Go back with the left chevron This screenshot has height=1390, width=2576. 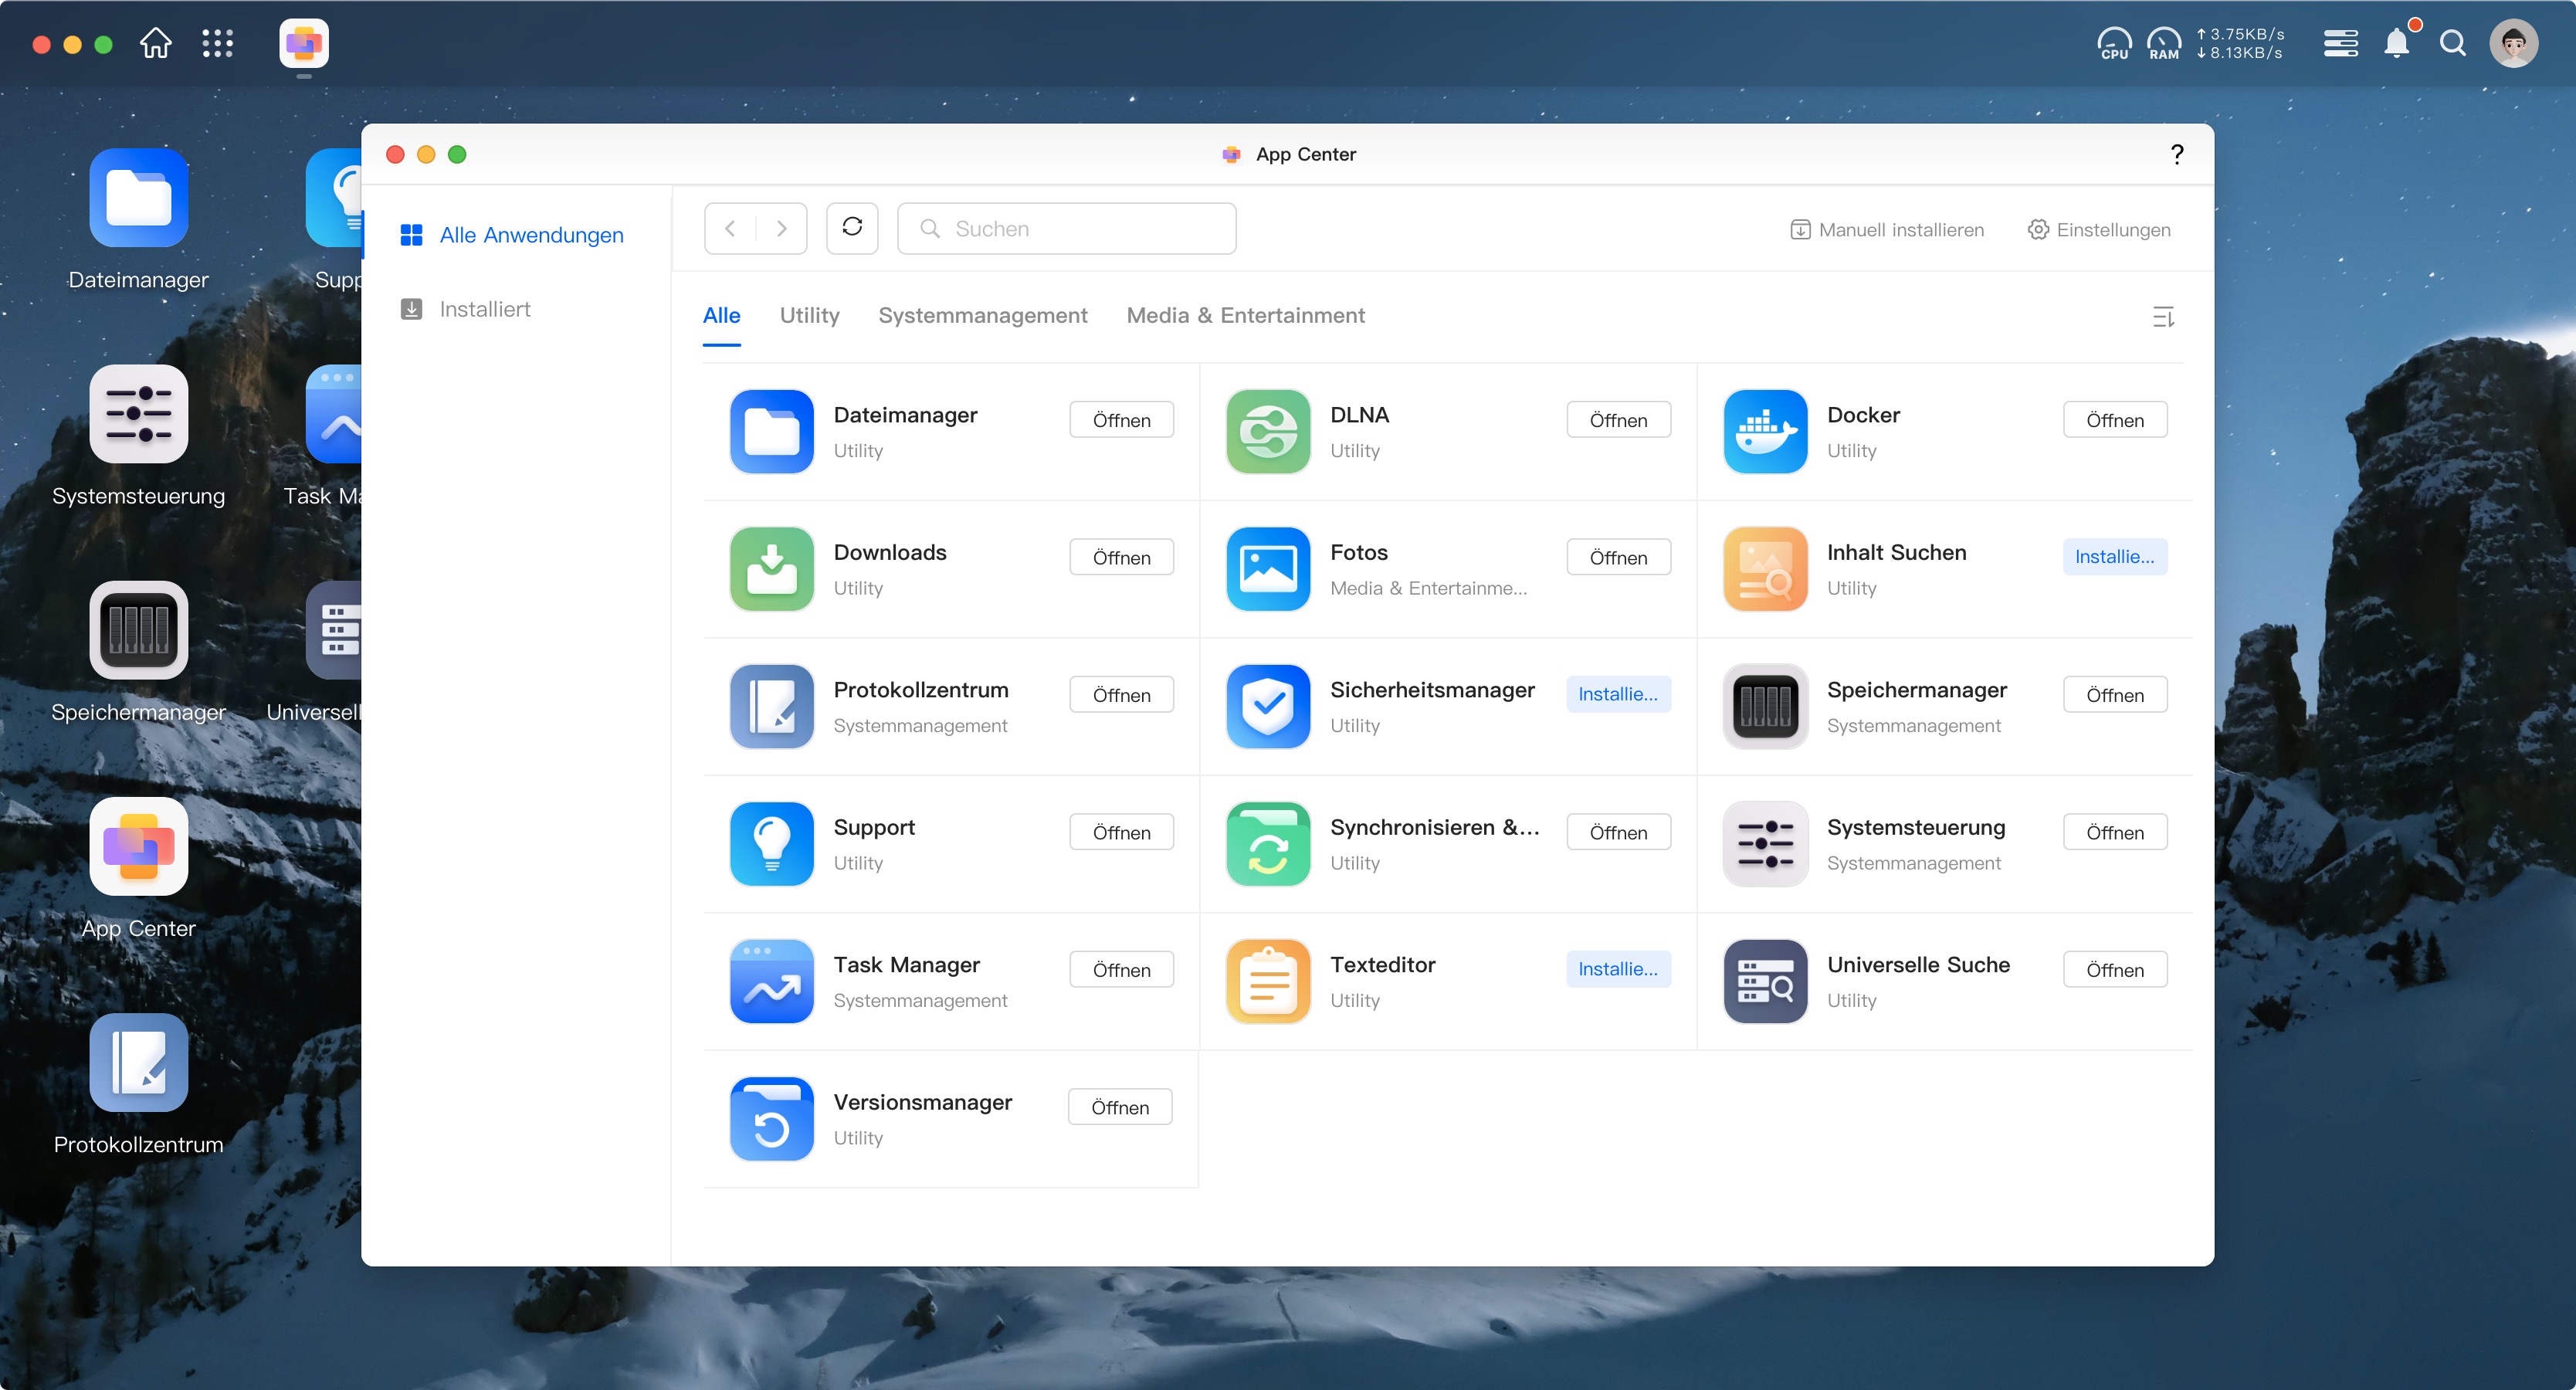[x=731, y=228]
